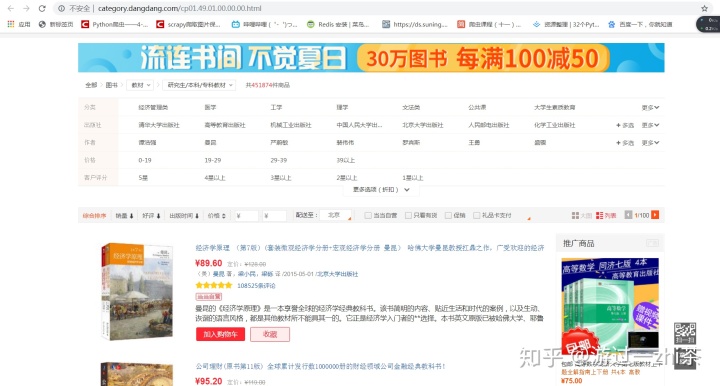720x386 pixels.
Task: Filter by category 医学
Action: pos(210,107)
